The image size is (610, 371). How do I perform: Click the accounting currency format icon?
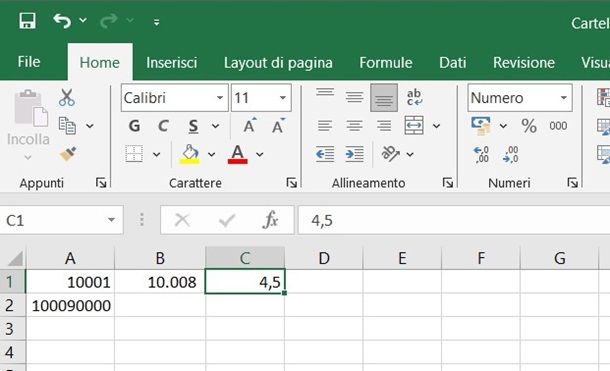click(x=481, y=126)
